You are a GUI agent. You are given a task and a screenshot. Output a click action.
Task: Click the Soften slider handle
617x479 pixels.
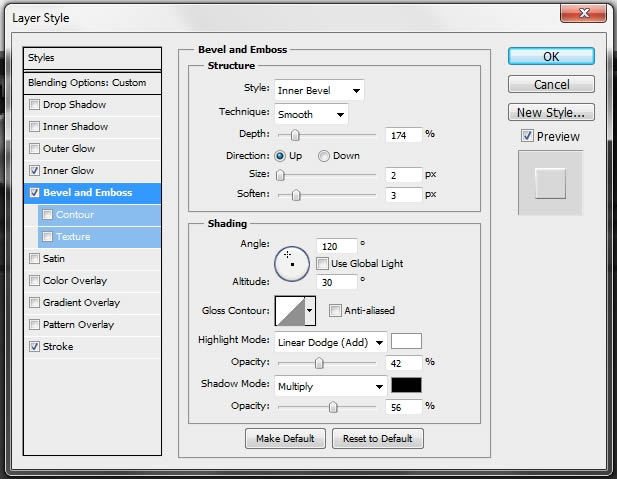point(296,195)
